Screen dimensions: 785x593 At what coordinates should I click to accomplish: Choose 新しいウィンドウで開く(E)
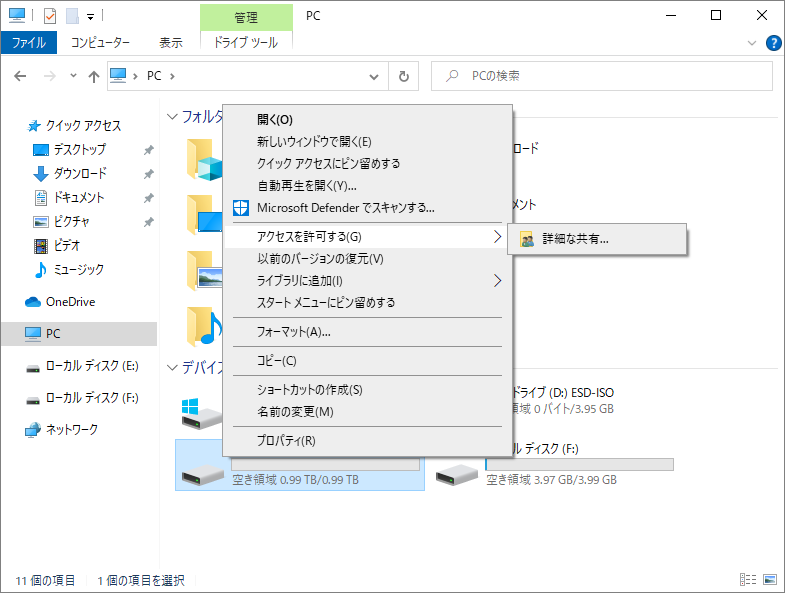click(x=367, y=142)
